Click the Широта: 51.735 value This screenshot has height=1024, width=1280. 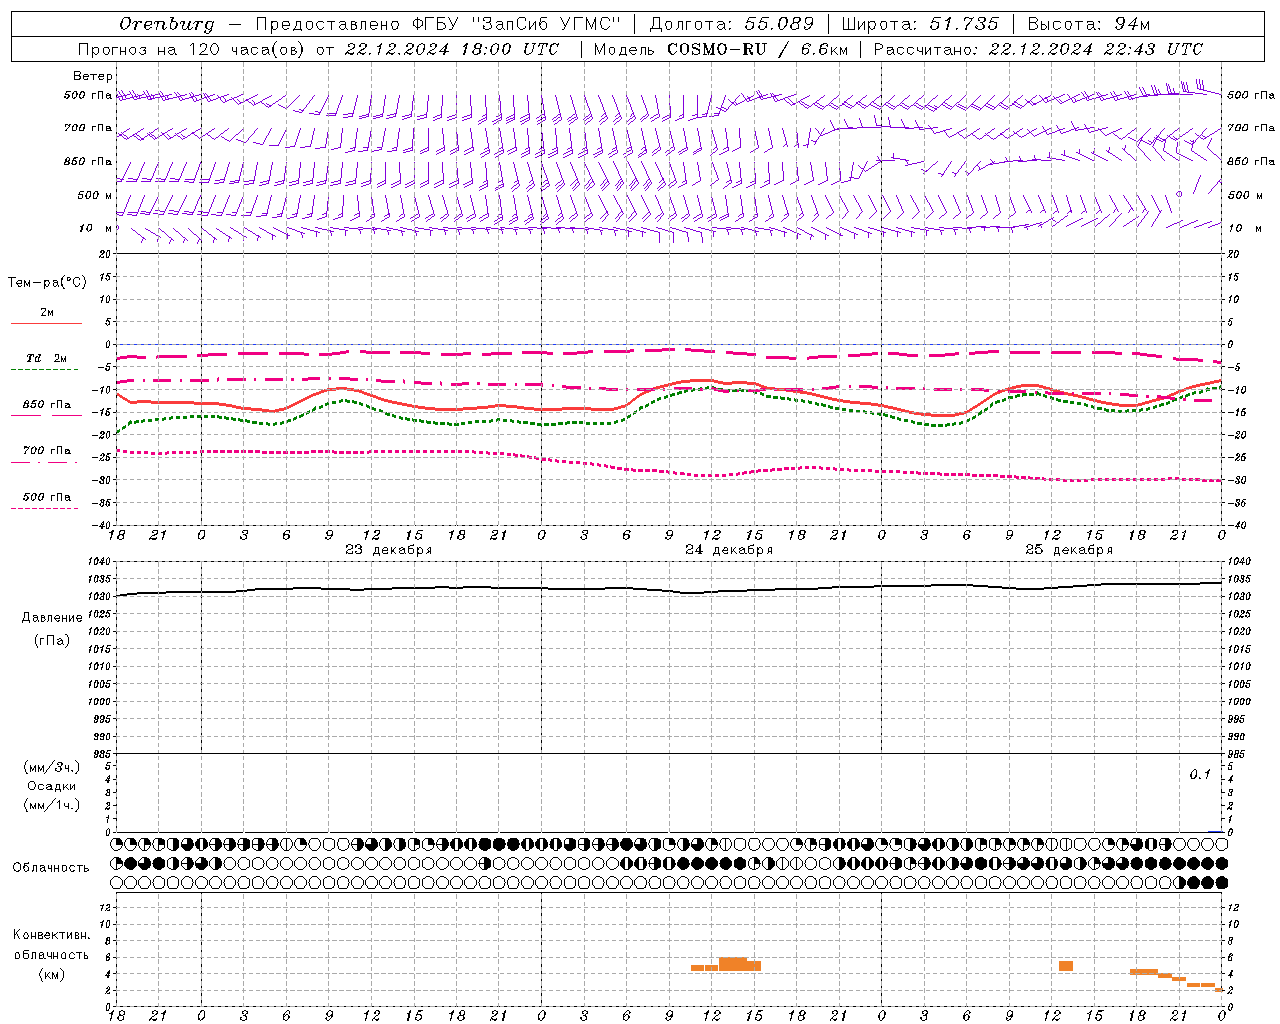[920, 24]
